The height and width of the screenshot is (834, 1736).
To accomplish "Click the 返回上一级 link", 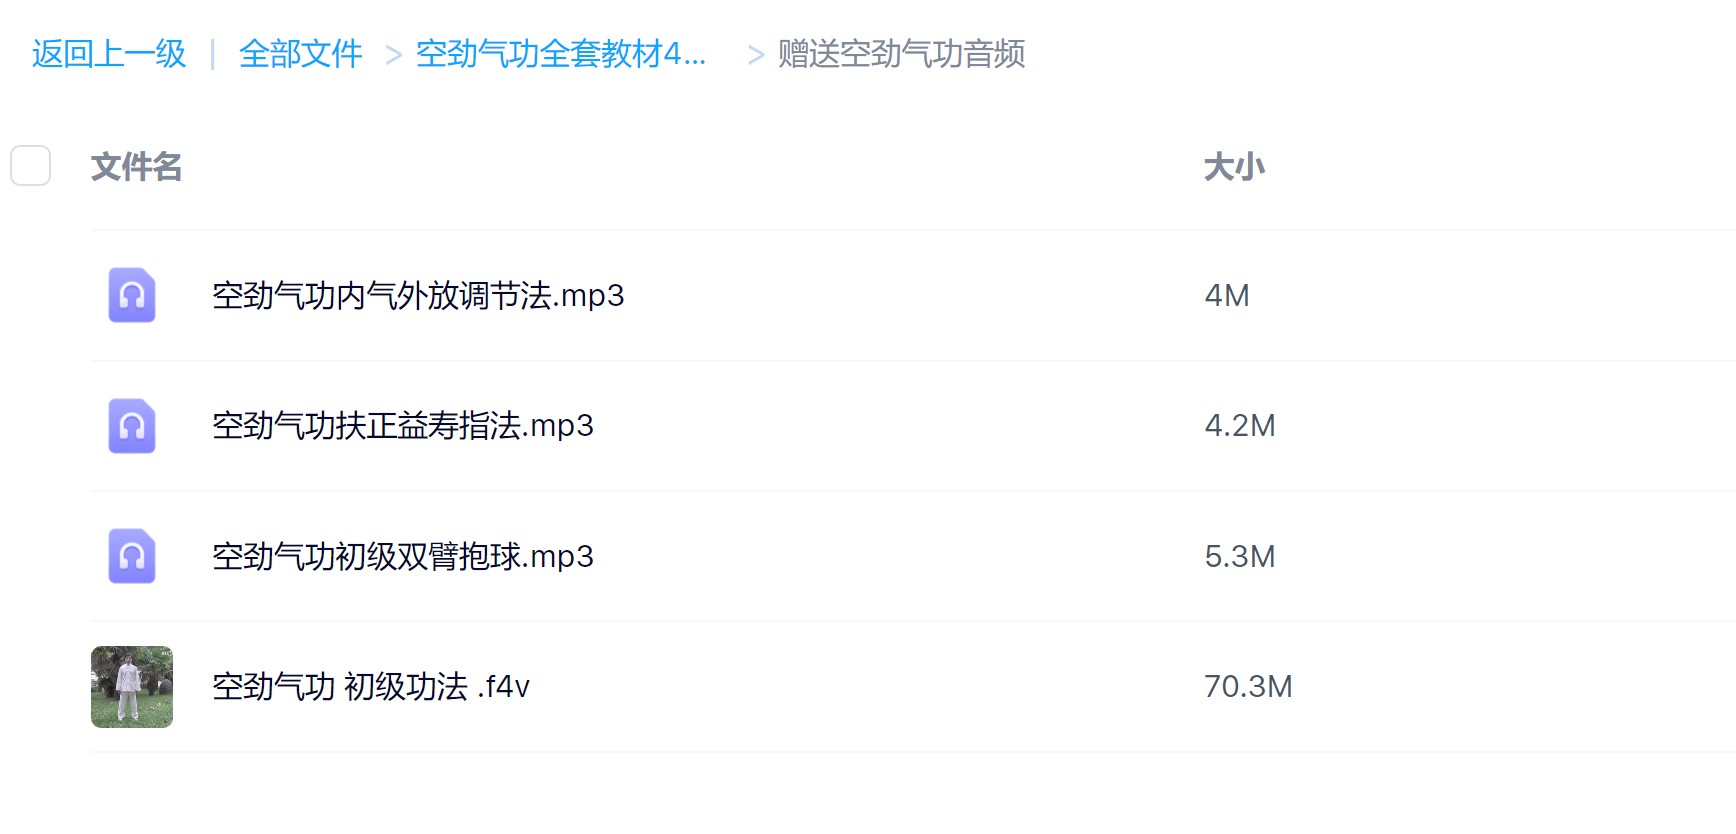I will (x=109, y=54).
